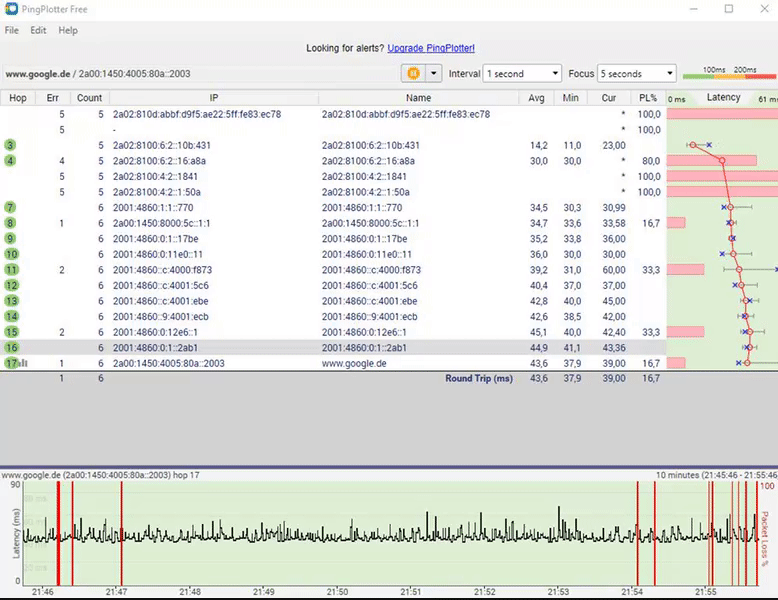This screenshot has height=600, width=778.
Task: Open the arrow menu beside the pause button
Action: tap(433, 73)
